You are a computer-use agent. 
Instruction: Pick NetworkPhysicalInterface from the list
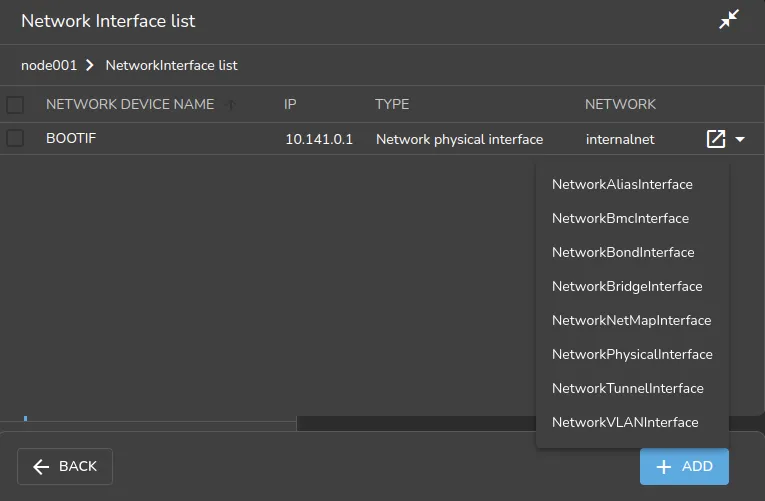pyautogui.click(x=632, y=354)
